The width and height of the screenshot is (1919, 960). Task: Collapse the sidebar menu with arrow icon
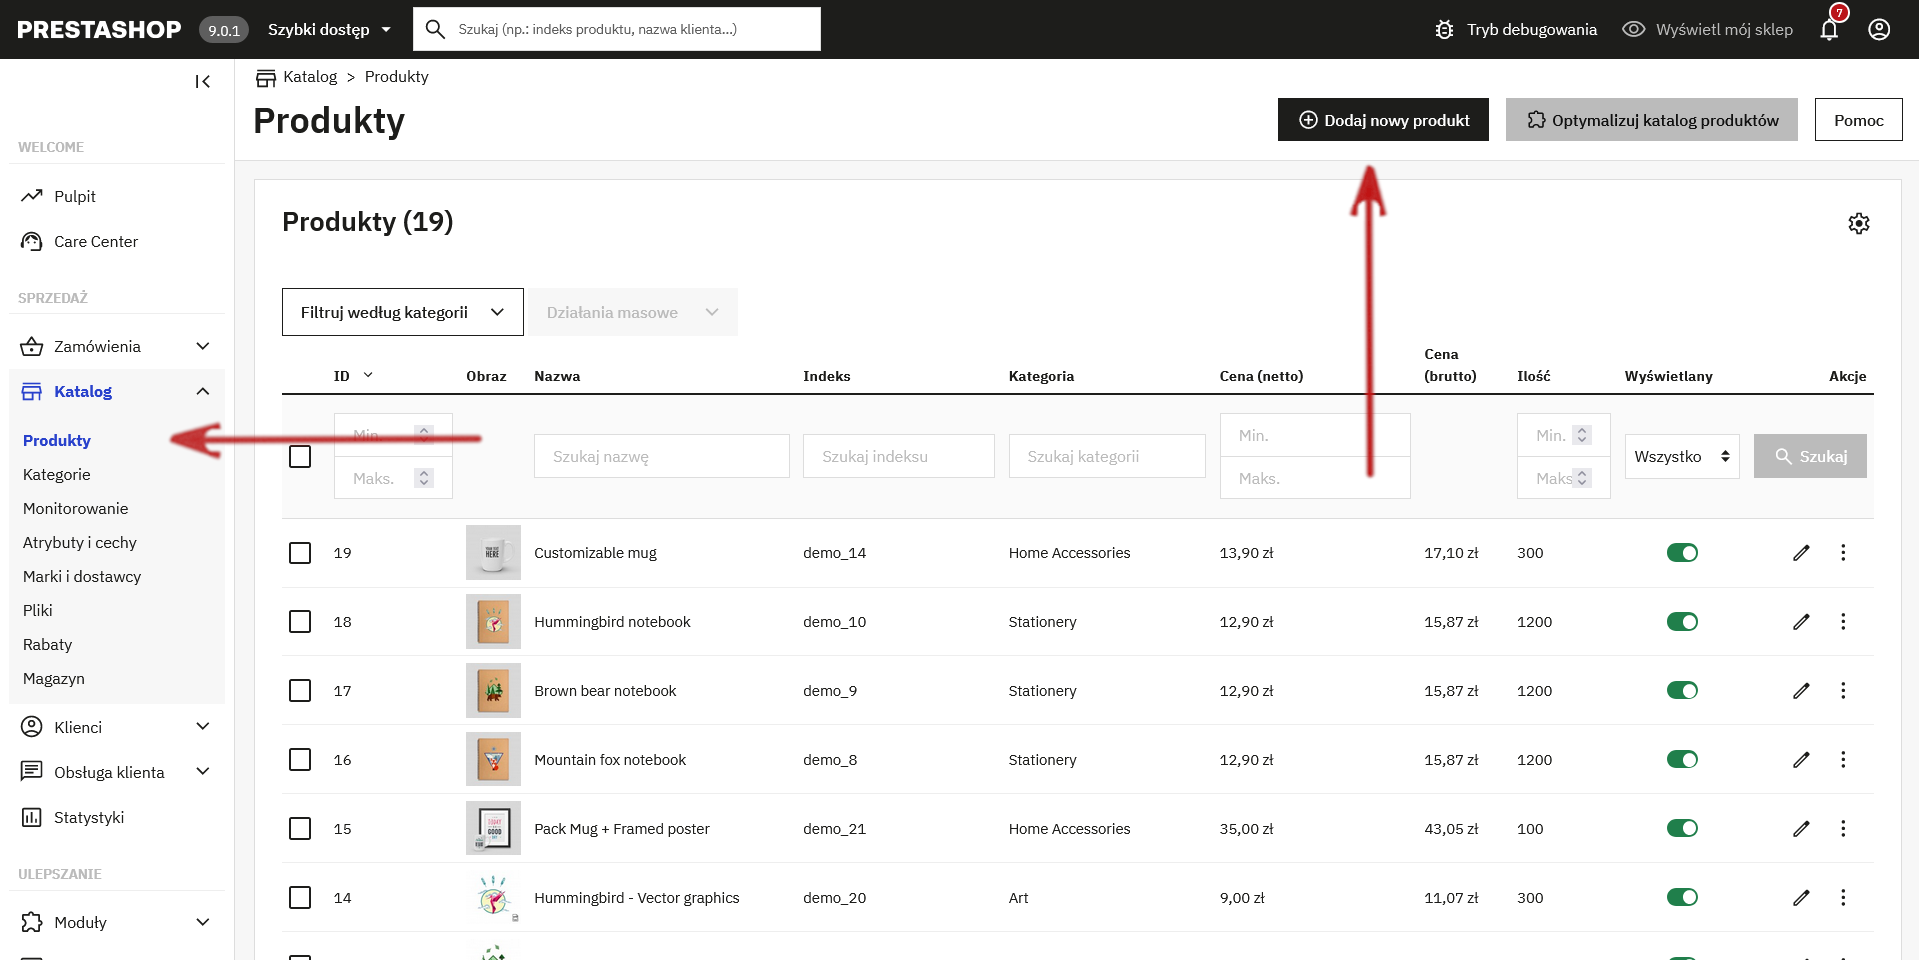click(202, 82)
